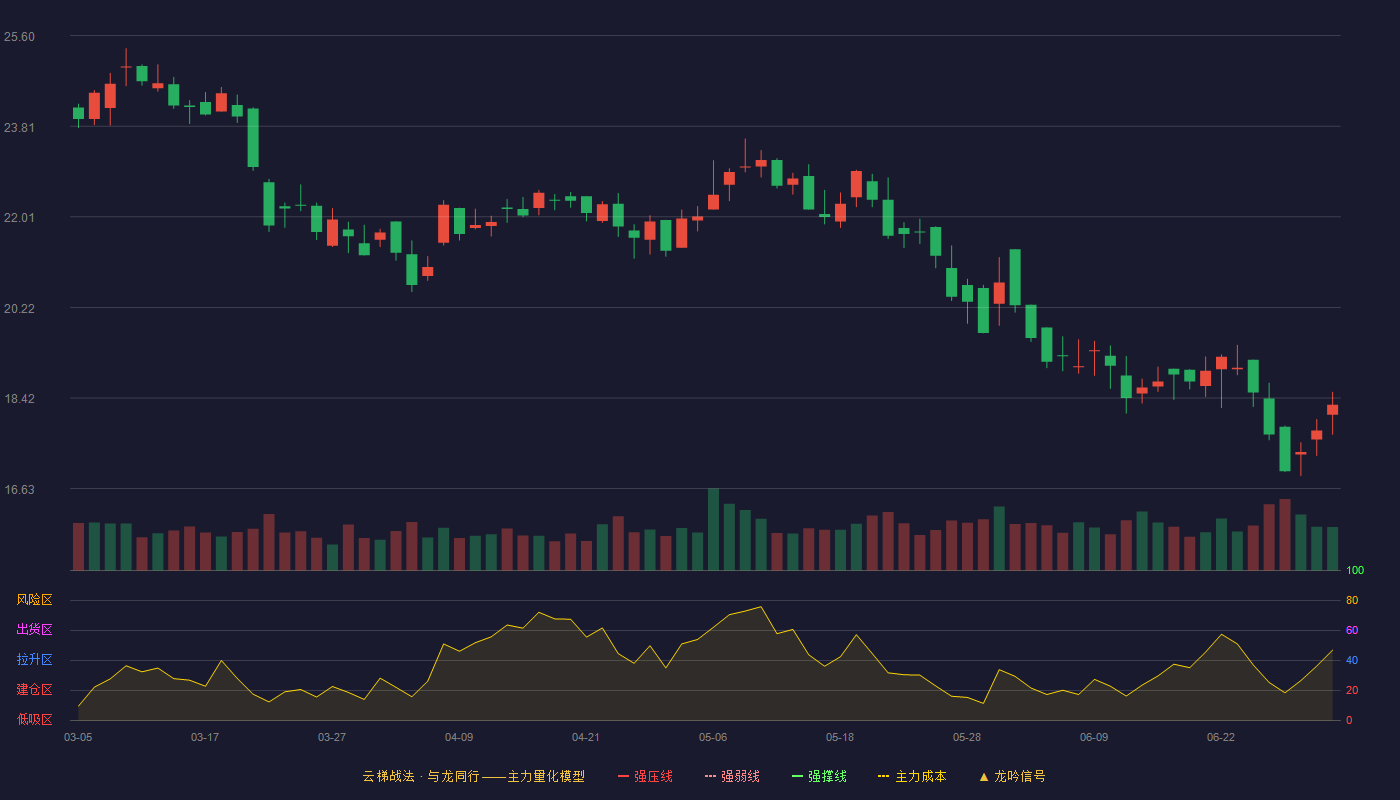Toggle the 强压线 legend item
Screen dimensions: 1400x800
645,776
